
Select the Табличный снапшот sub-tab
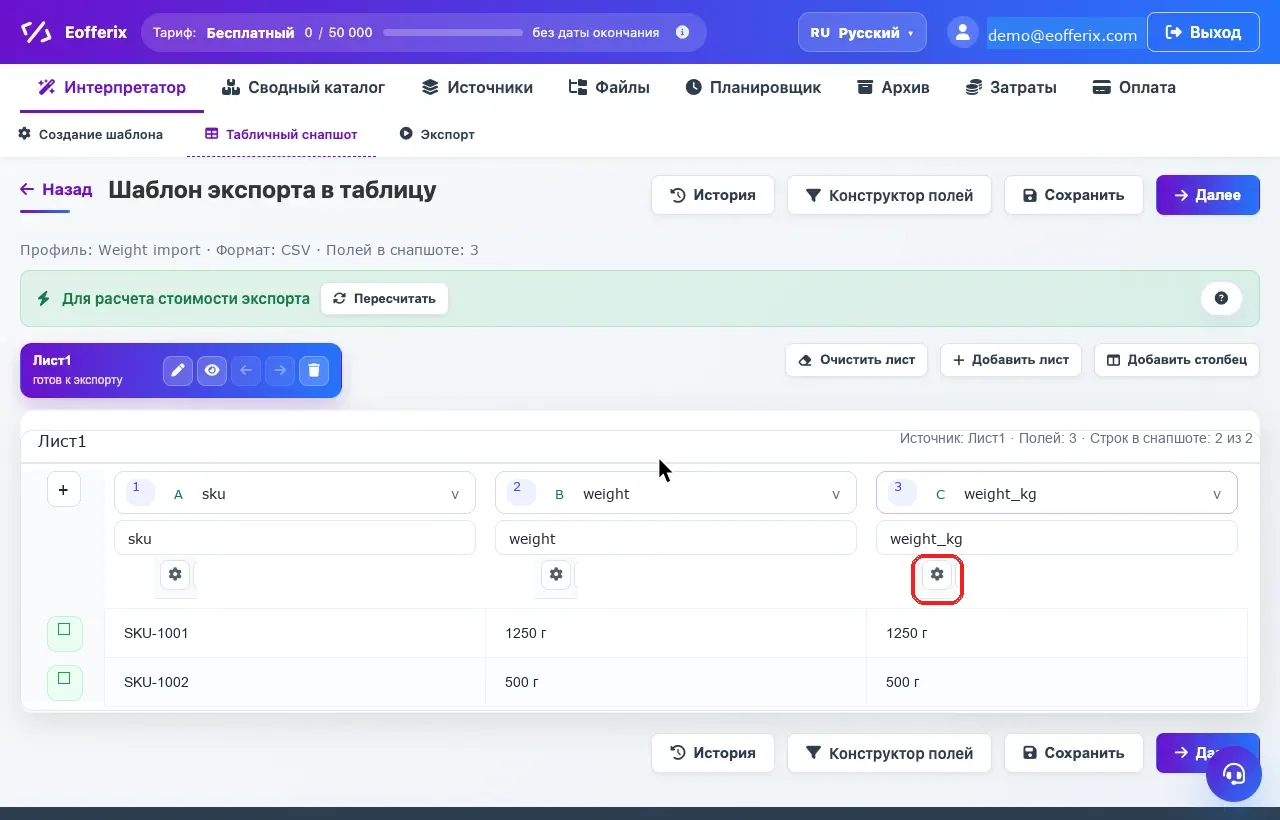coord(281,134)
